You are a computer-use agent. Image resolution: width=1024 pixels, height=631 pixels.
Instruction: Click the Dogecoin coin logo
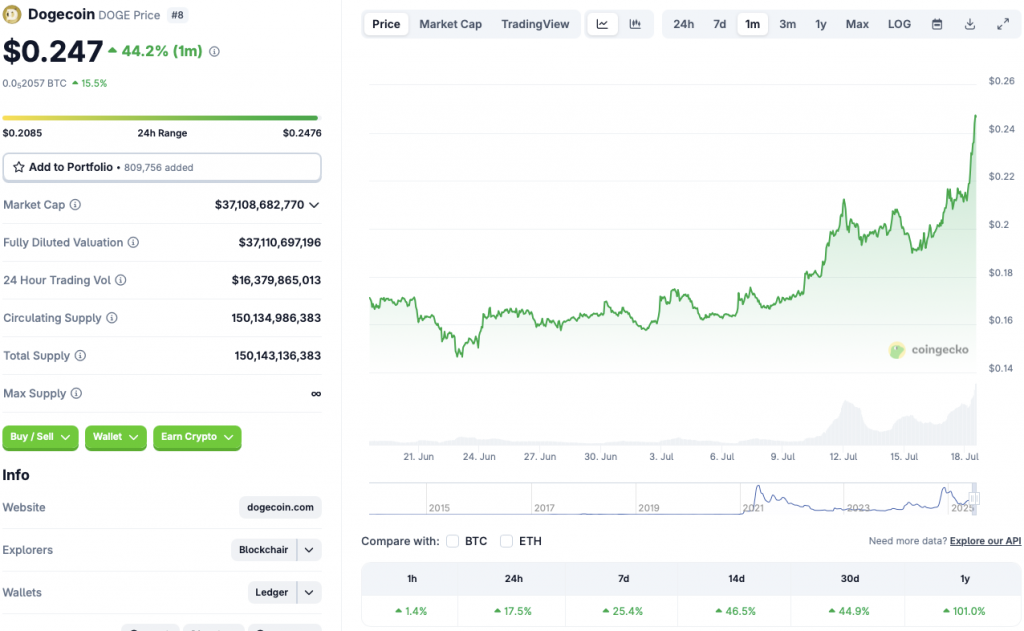click(x=12, y=14)
